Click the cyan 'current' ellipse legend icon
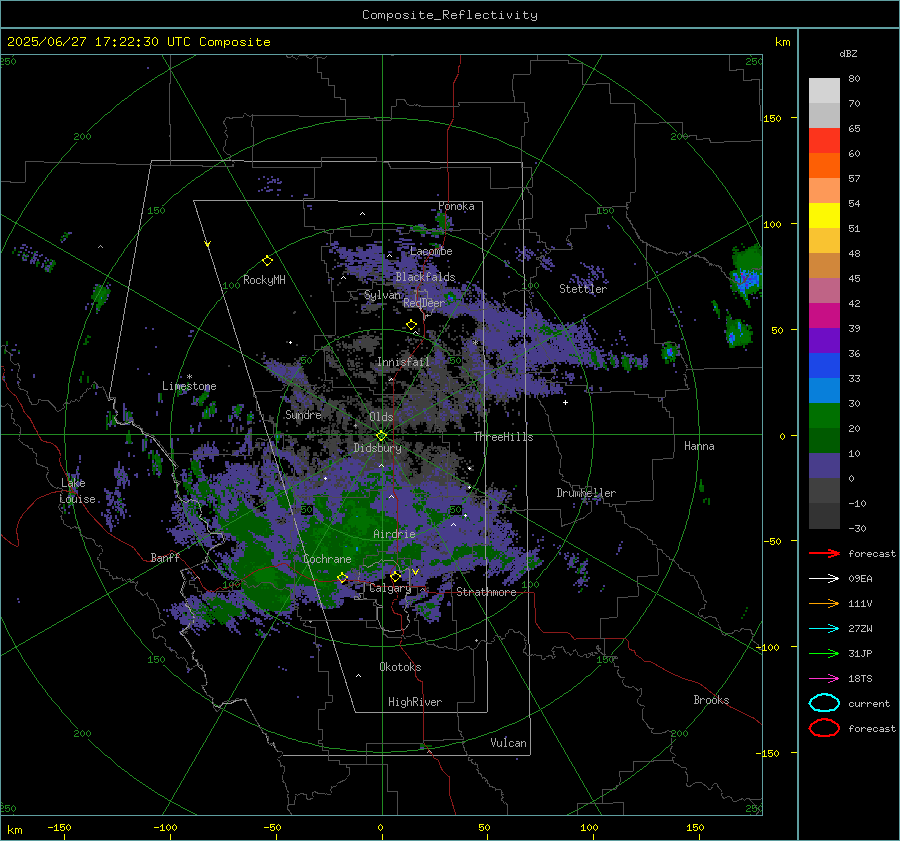The width and height of the screenshot is (900, 841). [x=824, y=703]
